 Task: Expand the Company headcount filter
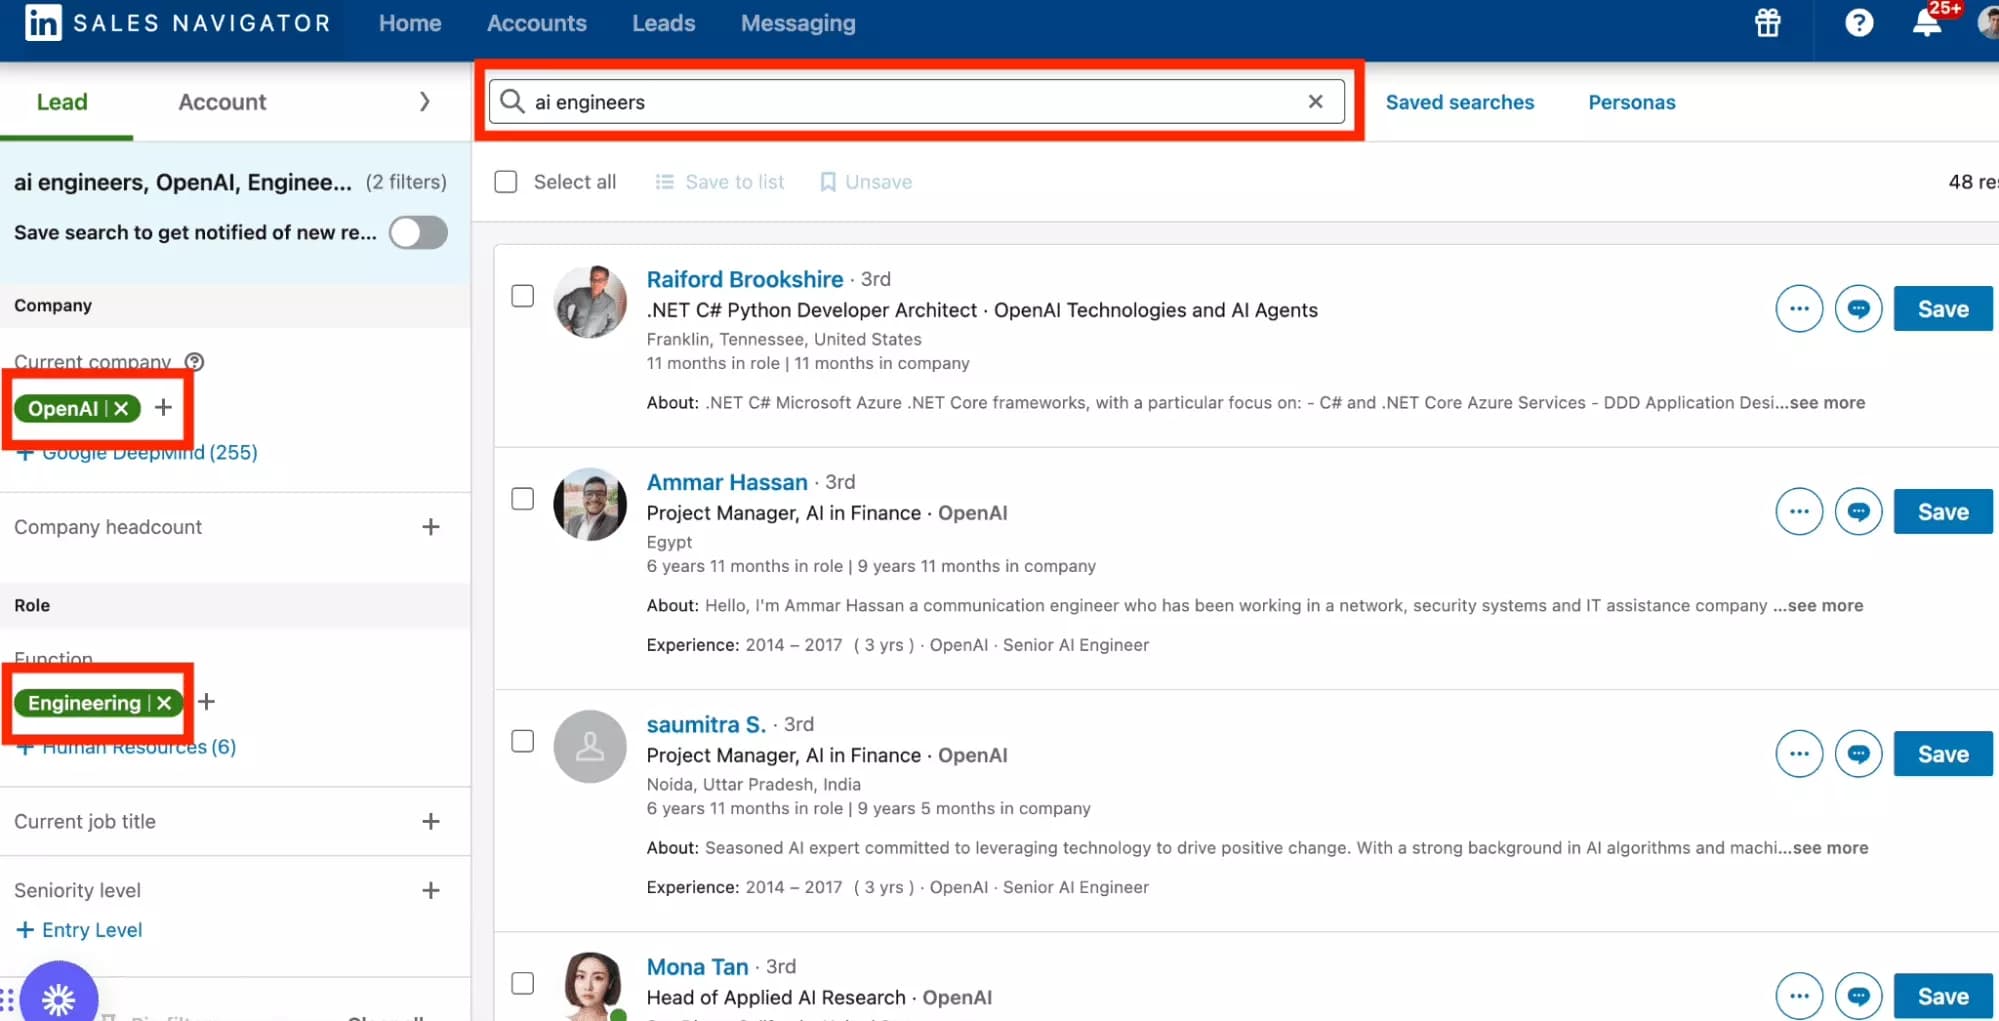430,527
